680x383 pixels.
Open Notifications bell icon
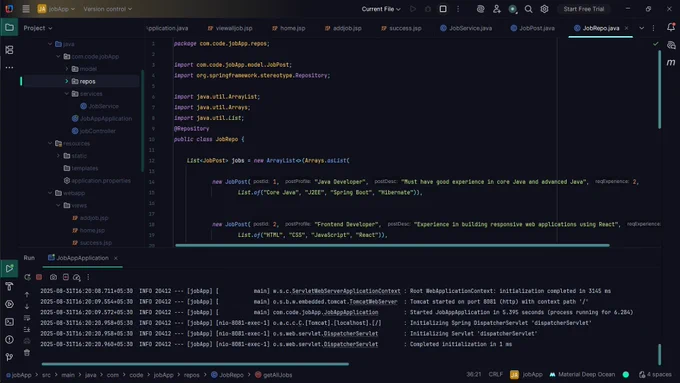coord(671,27)
